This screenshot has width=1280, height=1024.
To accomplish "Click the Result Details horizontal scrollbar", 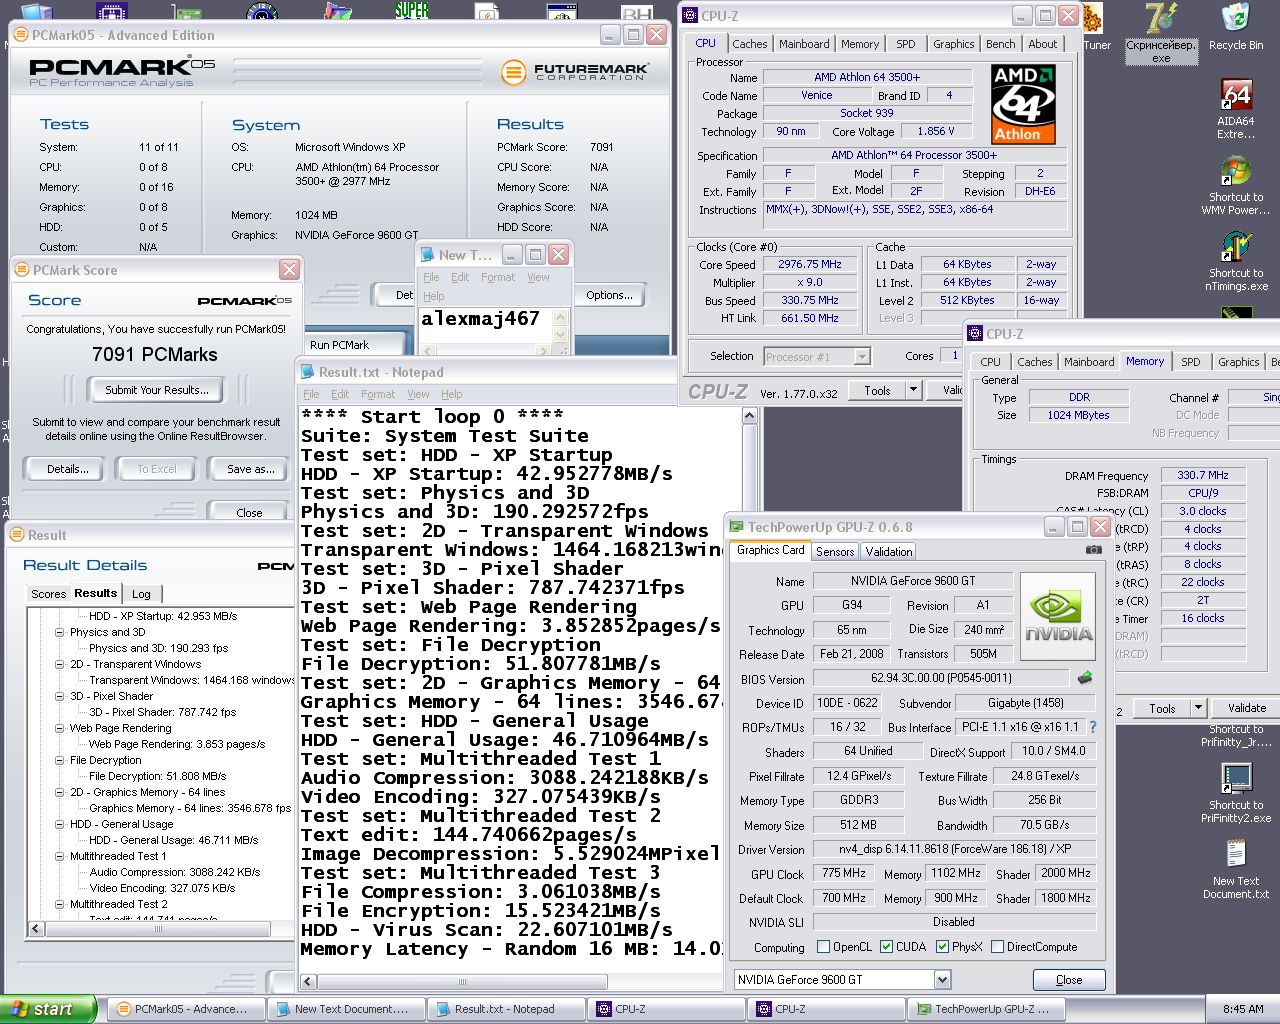I will point(157,929).
